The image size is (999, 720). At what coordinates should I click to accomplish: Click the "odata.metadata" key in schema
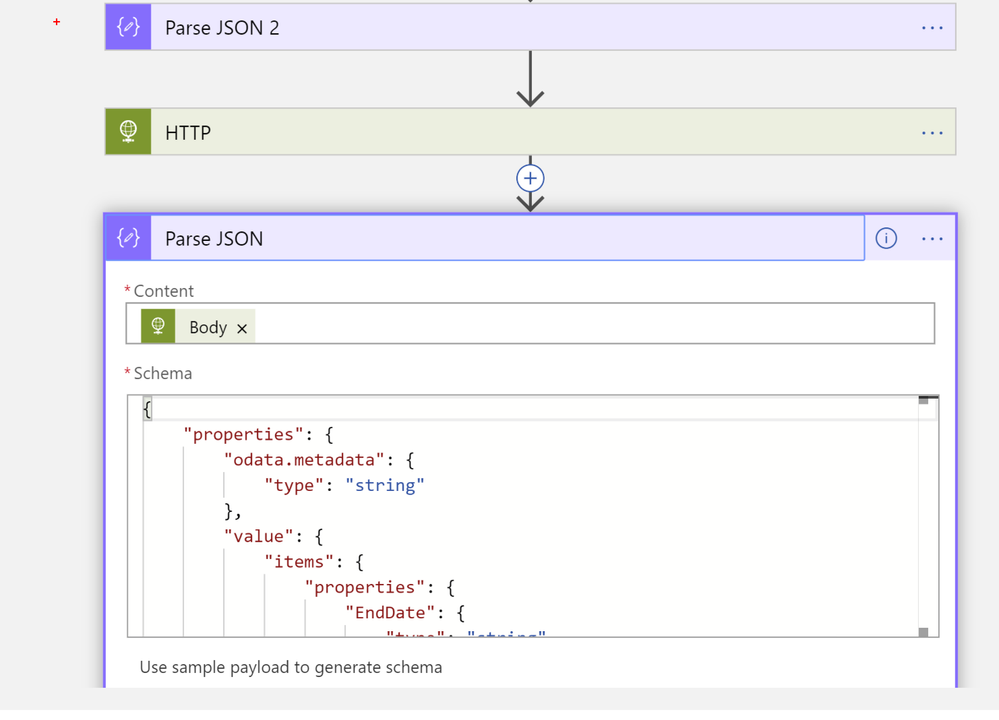pyautogui.click(x=304, y=460)
